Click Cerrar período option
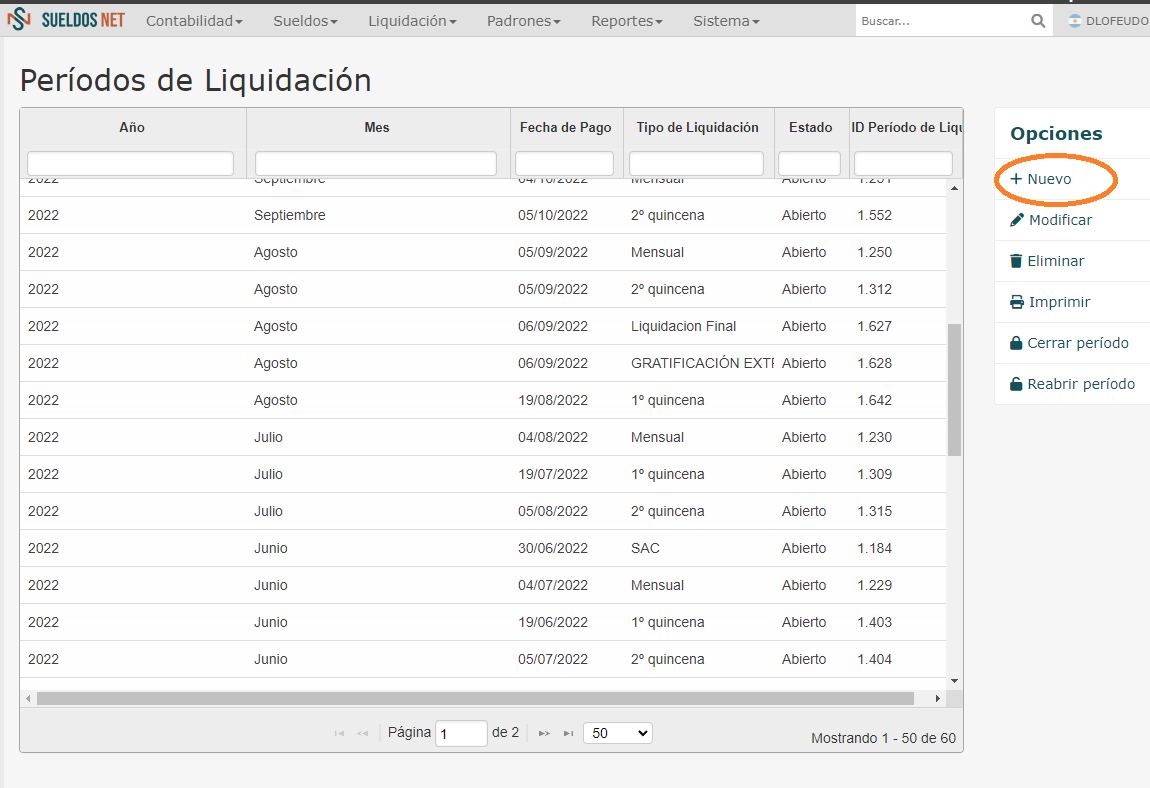Image resolution: width=1150 pixels, height=788 pixels. tap(1069, 343)
